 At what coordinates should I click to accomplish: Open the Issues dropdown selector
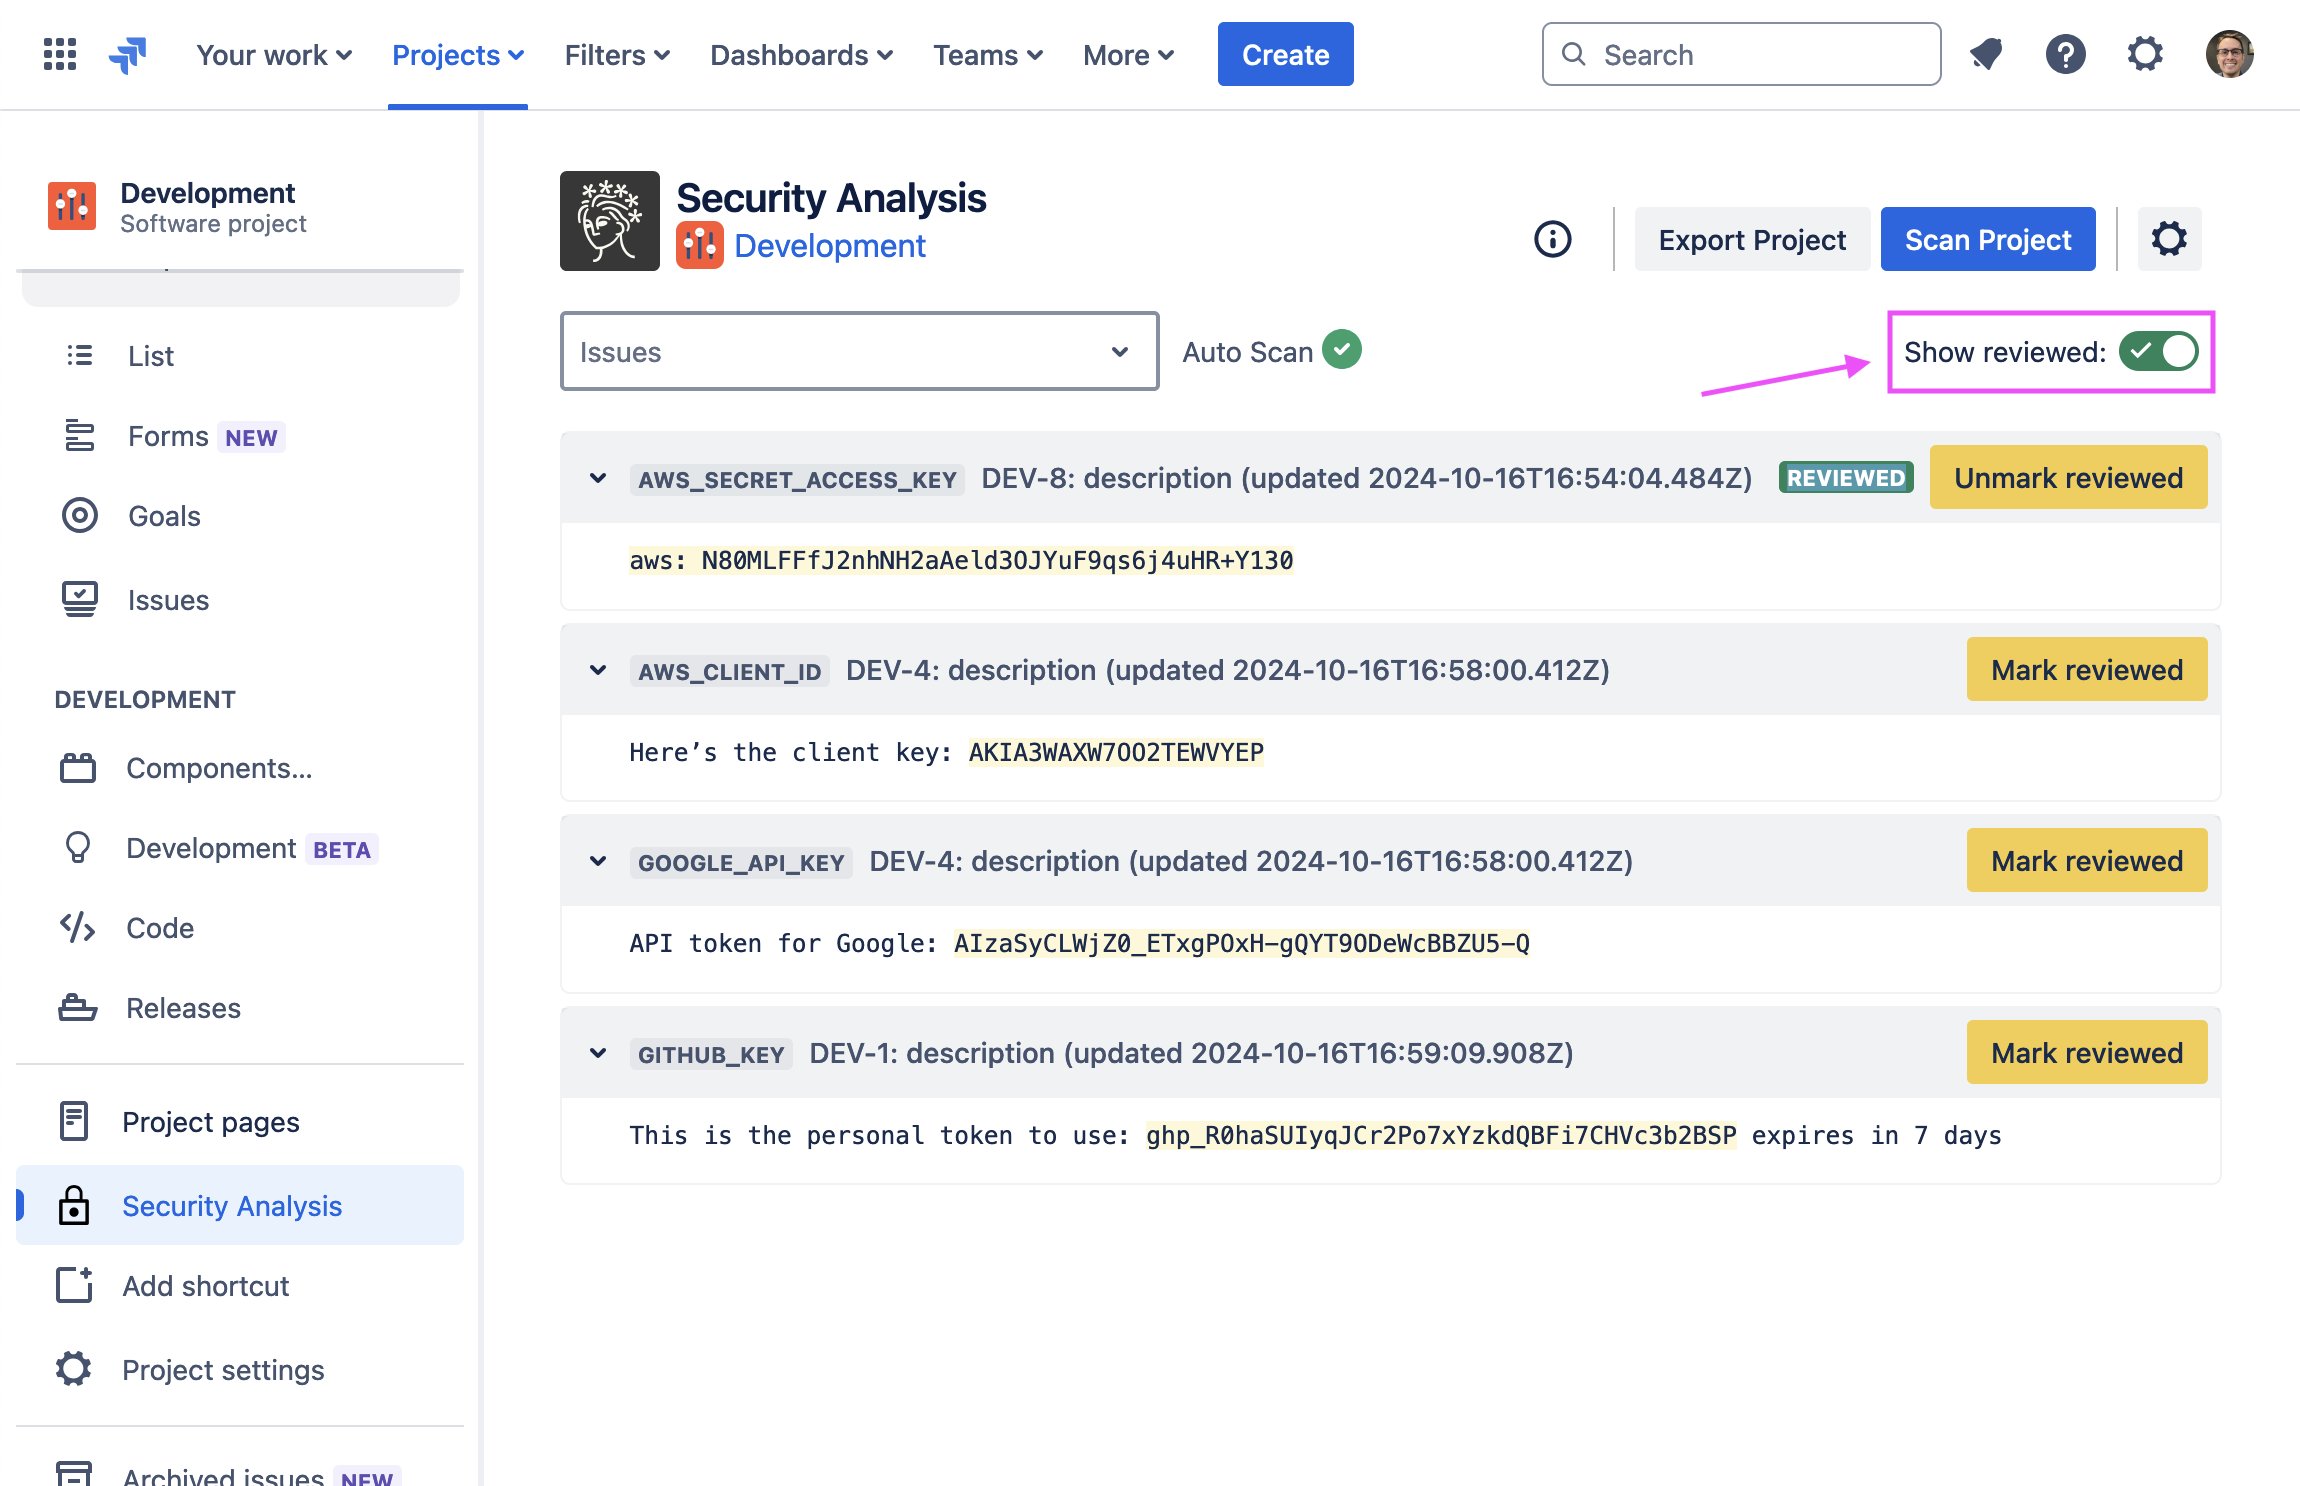click(x=860, y=352)
